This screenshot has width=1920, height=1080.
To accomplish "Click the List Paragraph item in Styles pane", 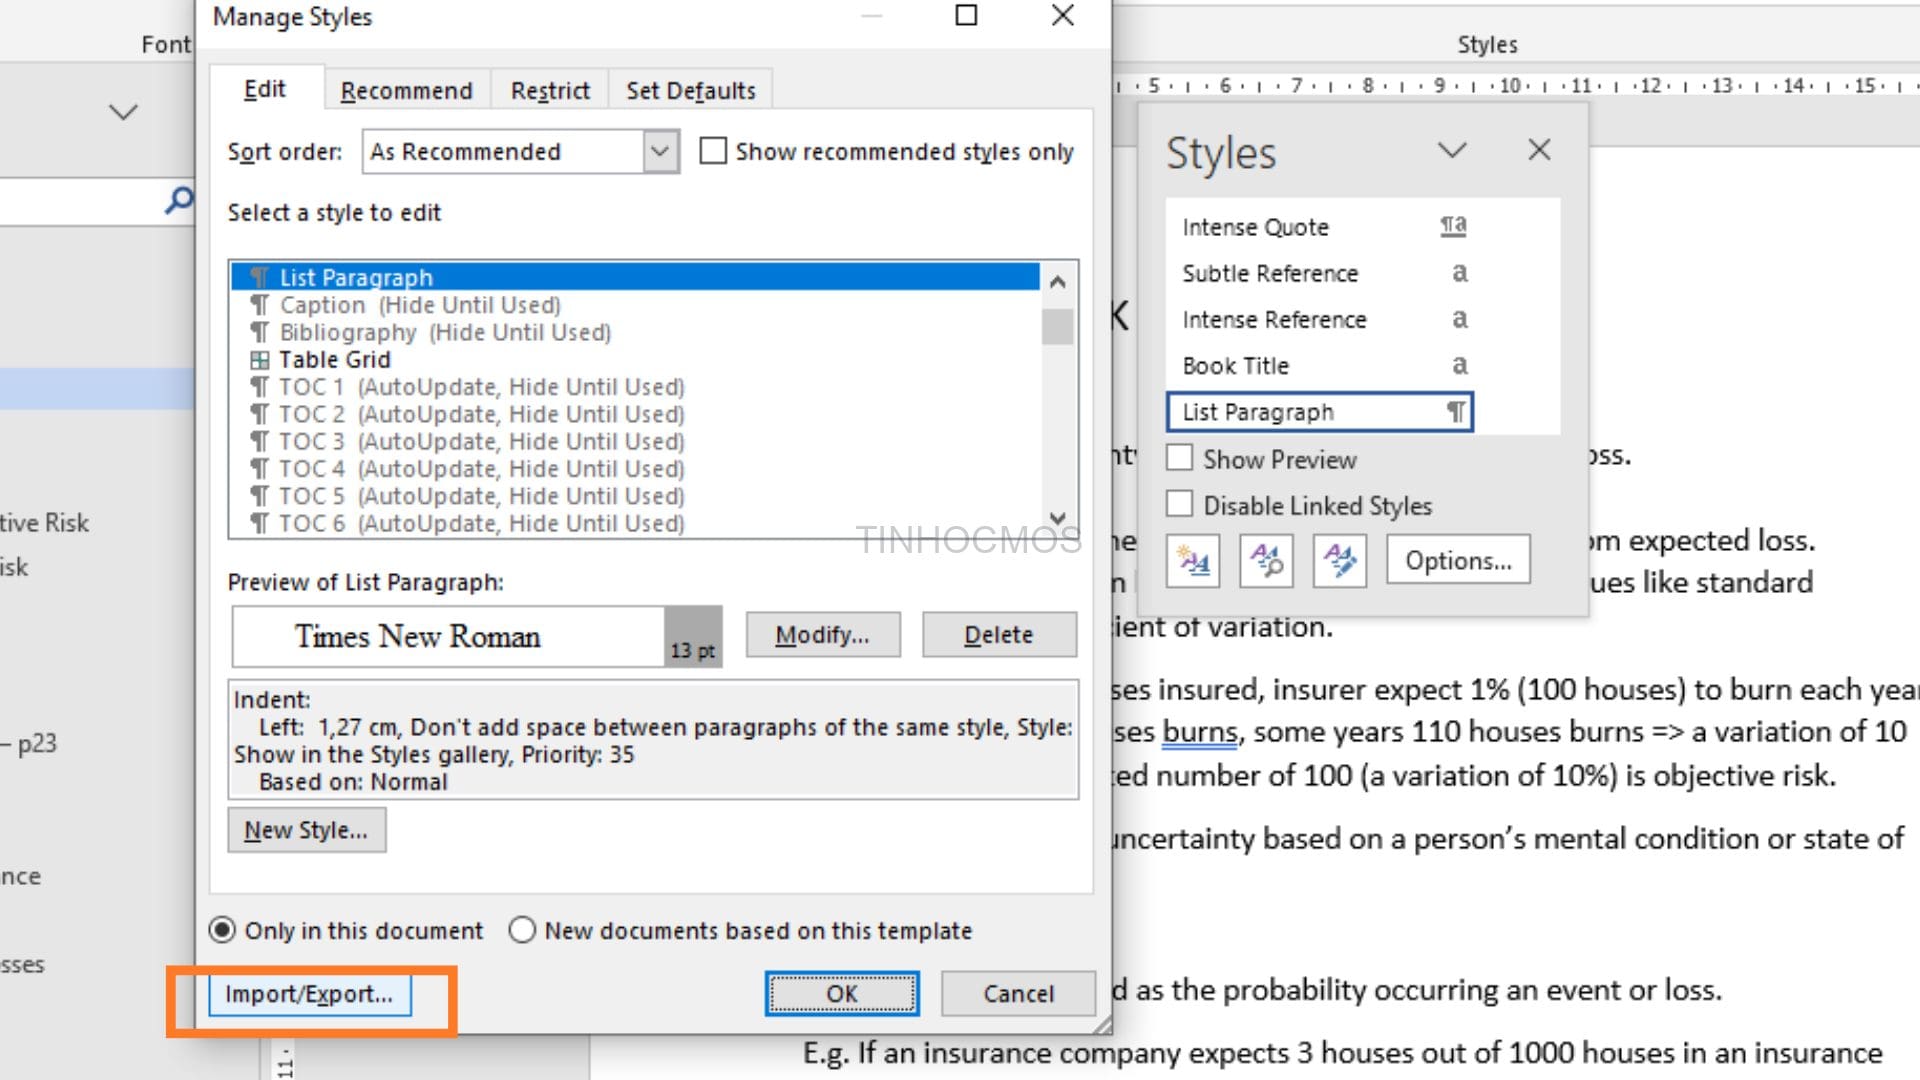I will point(1320,412).
